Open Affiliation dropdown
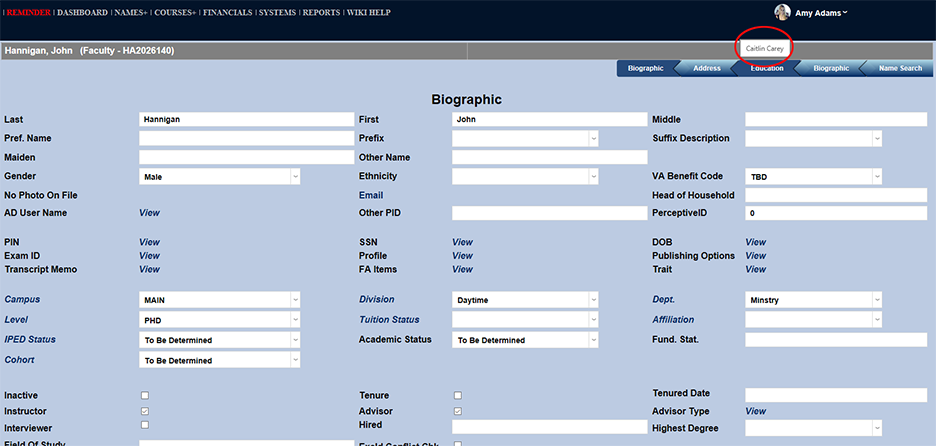Image resolution: width=936 pixels, height=446 pixels. point(814,320)
